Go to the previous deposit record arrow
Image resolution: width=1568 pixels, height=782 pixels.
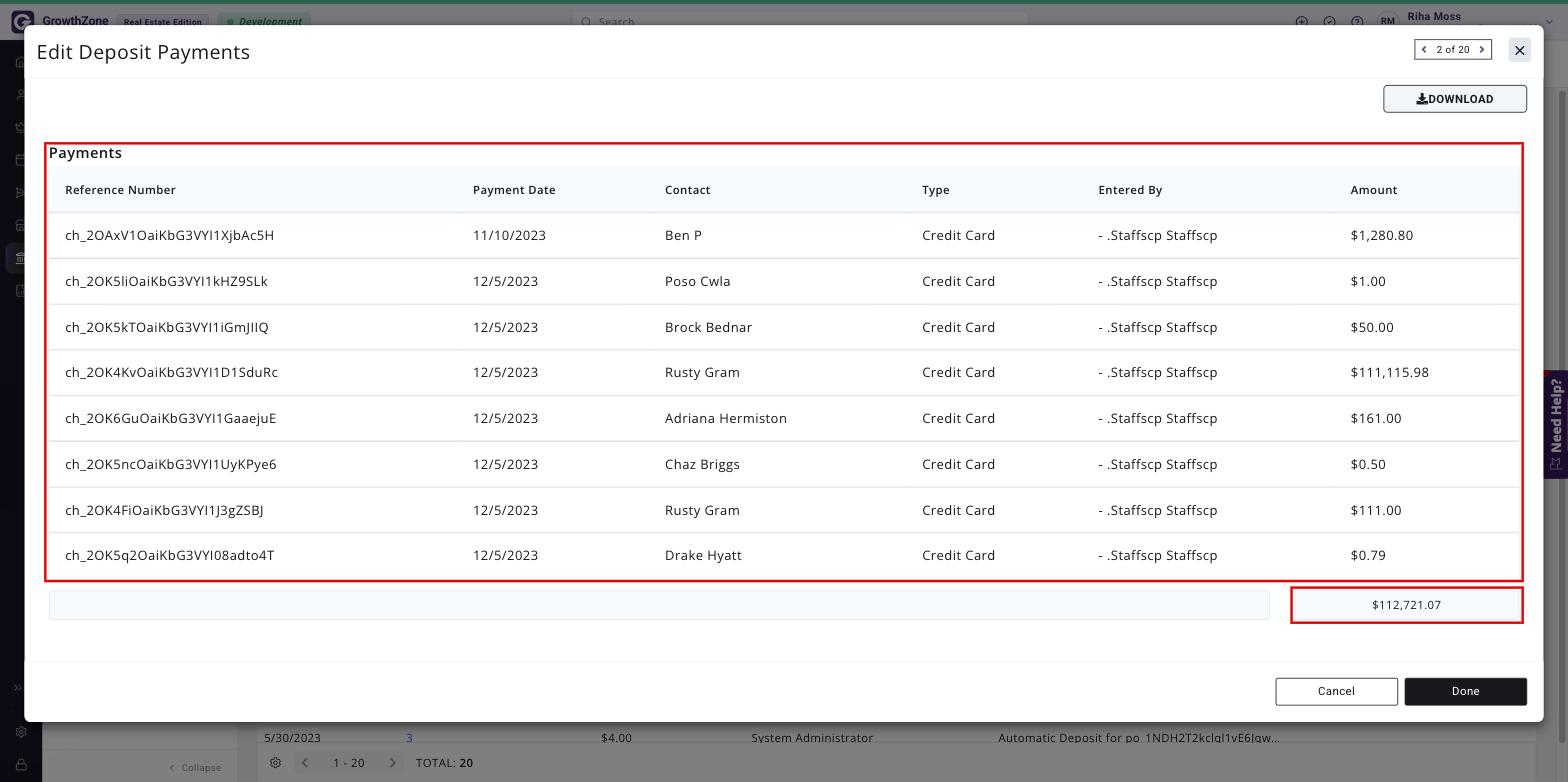tap(1424, 50)
